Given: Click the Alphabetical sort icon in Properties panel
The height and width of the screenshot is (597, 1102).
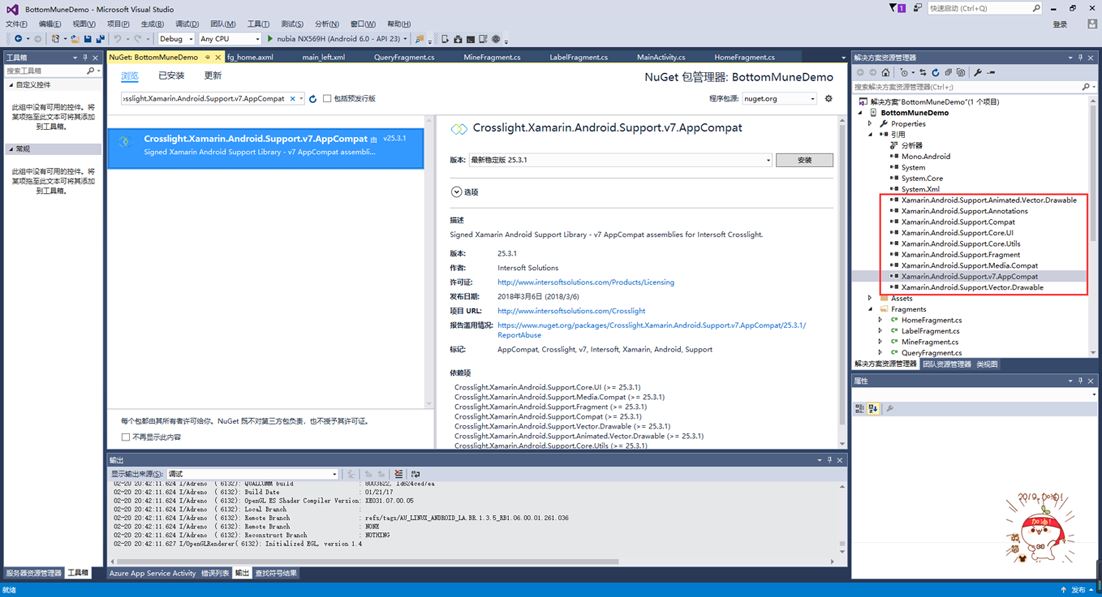Looking at the screenshot, I should point(873,409).
